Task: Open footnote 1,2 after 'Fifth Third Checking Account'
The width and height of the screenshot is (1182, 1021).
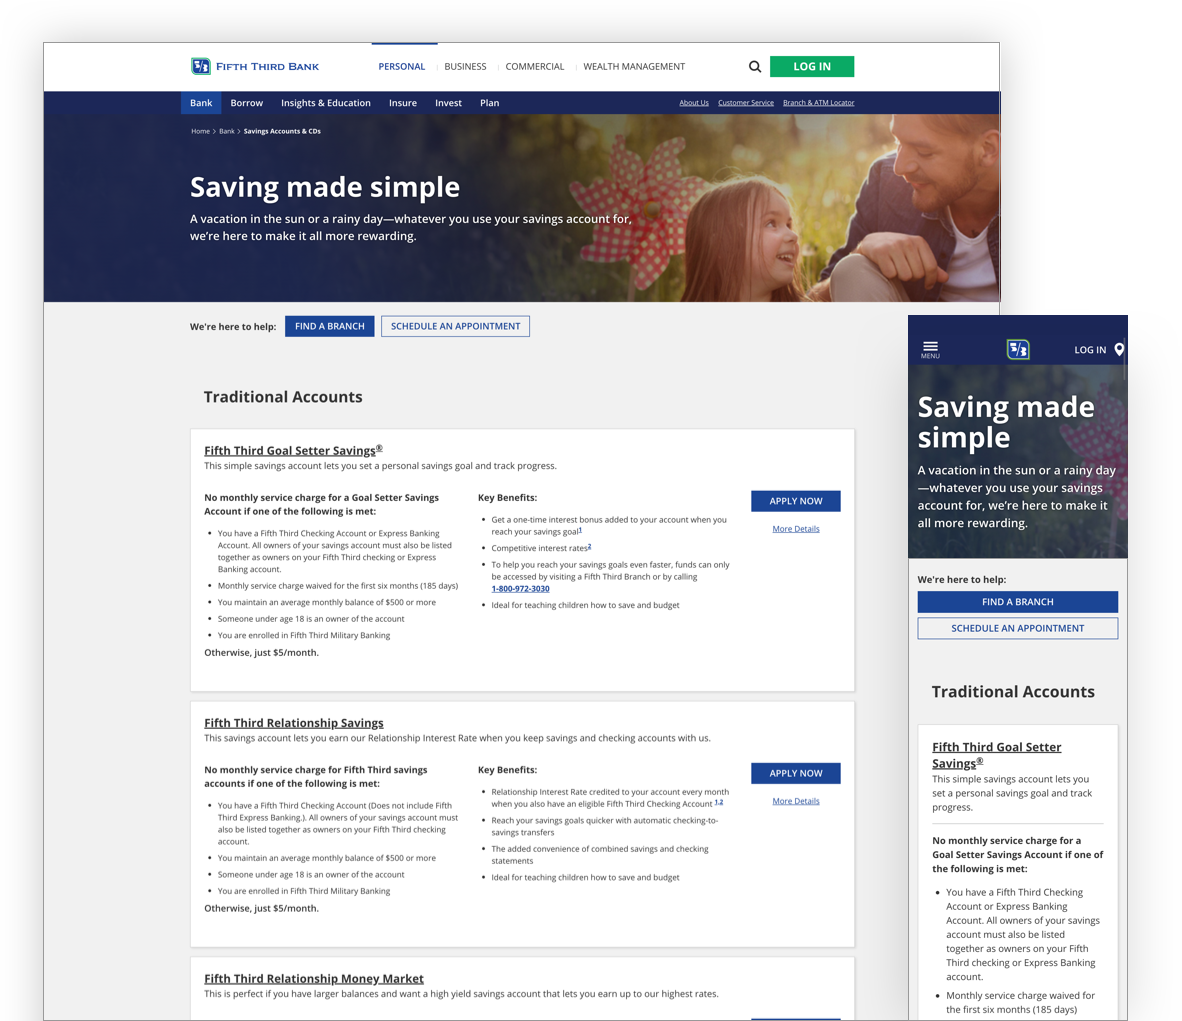Action: [x=718, y=802]
